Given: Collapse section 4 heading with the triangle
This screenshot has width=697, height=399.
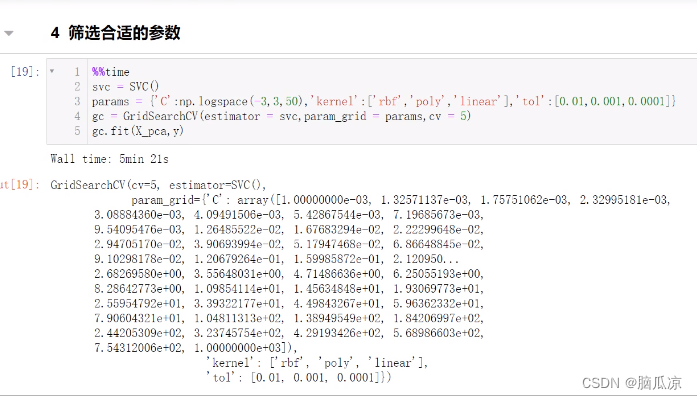Looking at the screenshot, I should (8, 33).
